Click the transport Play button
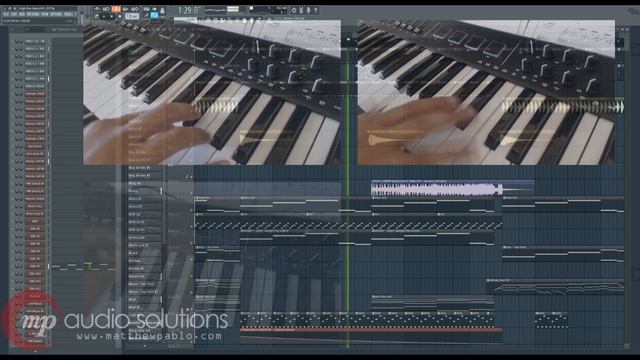The image size is (640, 360). pyautogui.click(x=103, y=17)
